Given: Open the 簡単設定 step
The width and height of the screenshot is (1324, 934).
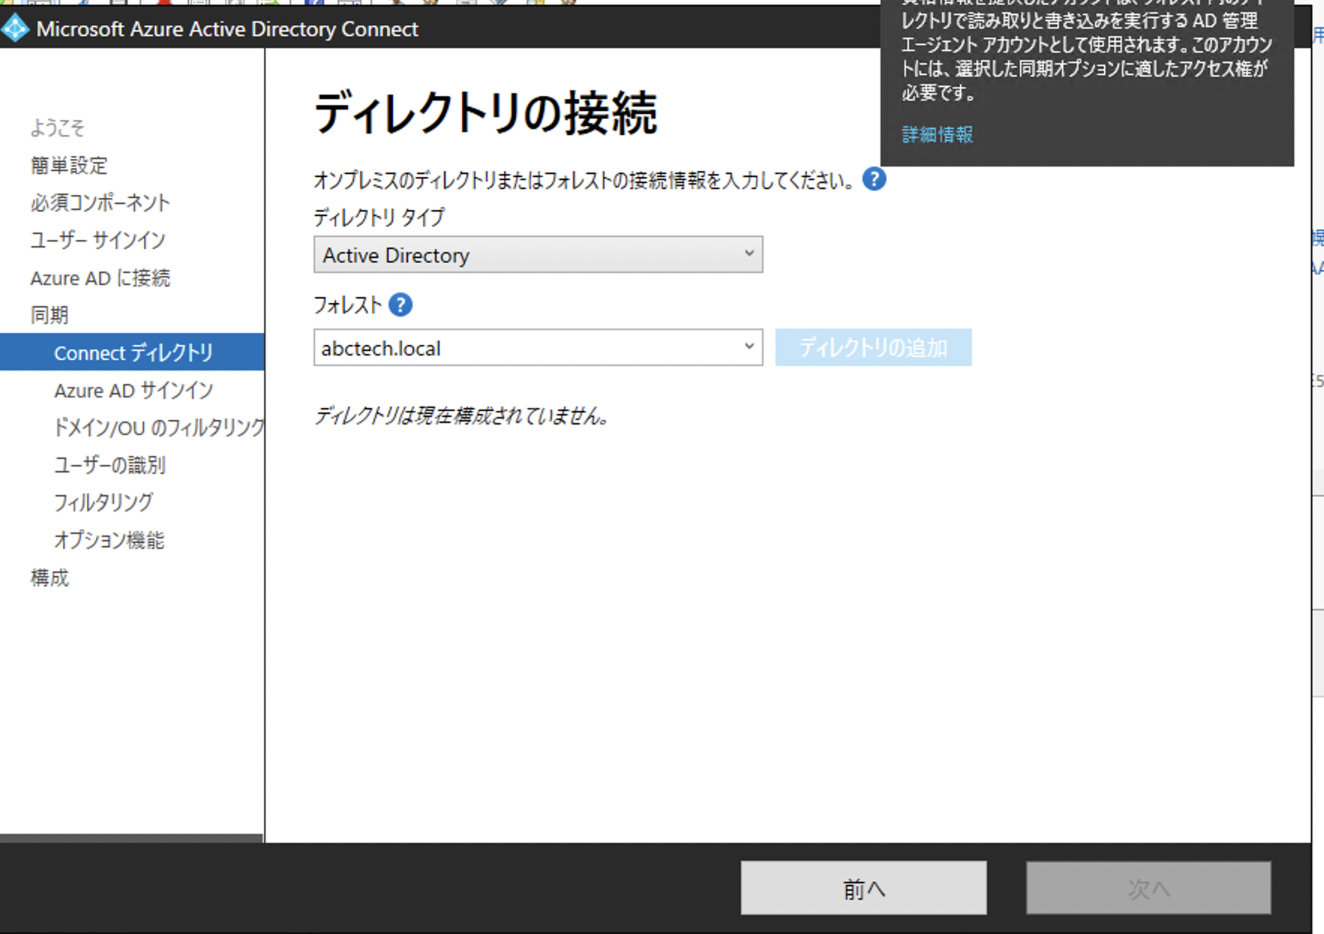Looking at the screenshot, I should pyautogui.click(x=68, y=165).
